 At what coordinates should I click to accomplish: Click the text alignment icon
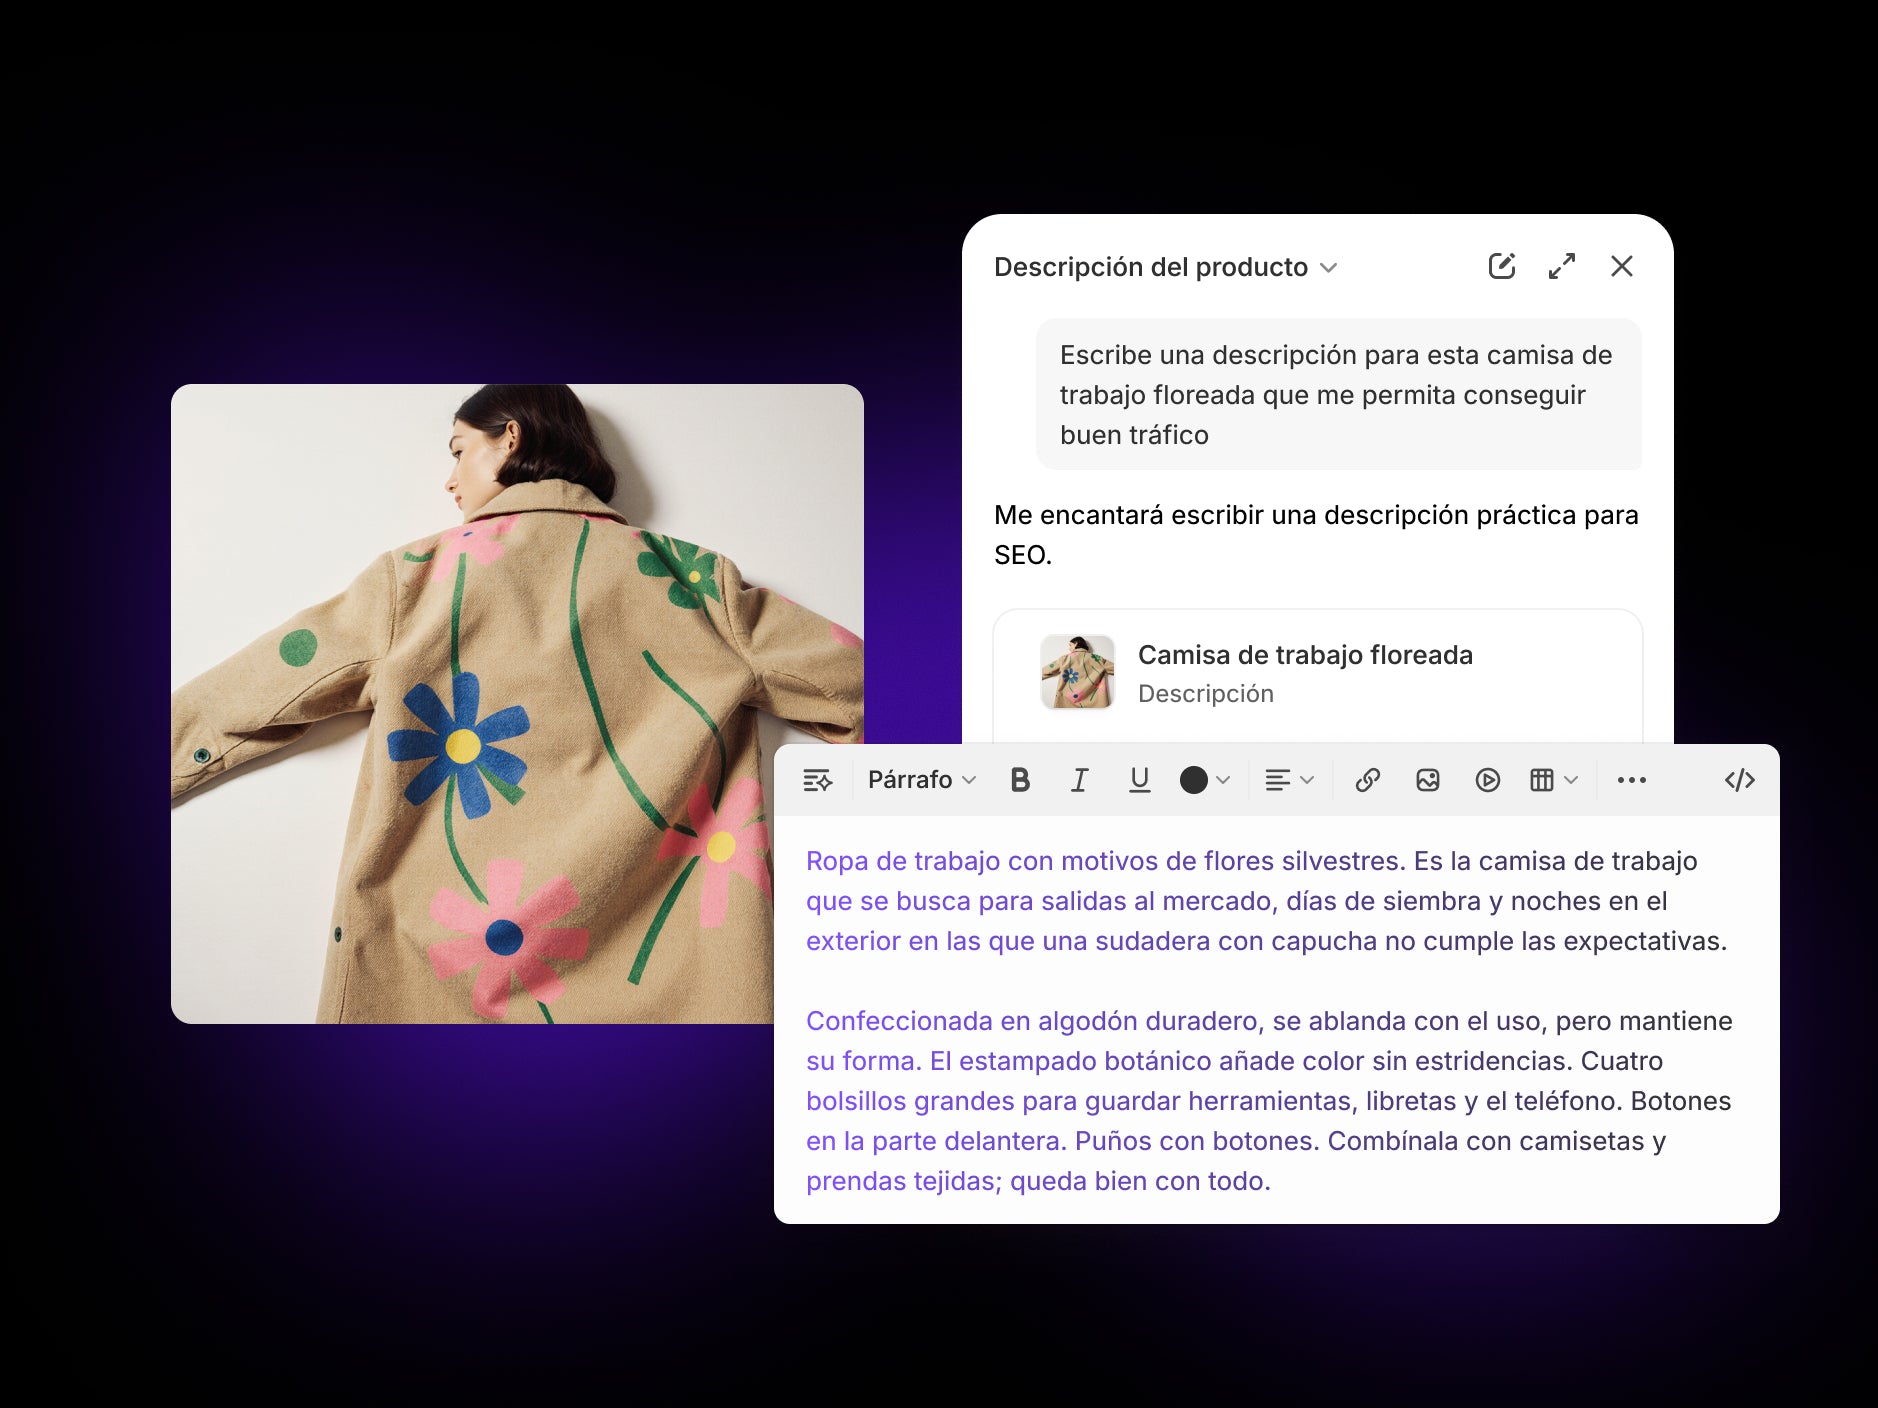tap(1277, 780)
